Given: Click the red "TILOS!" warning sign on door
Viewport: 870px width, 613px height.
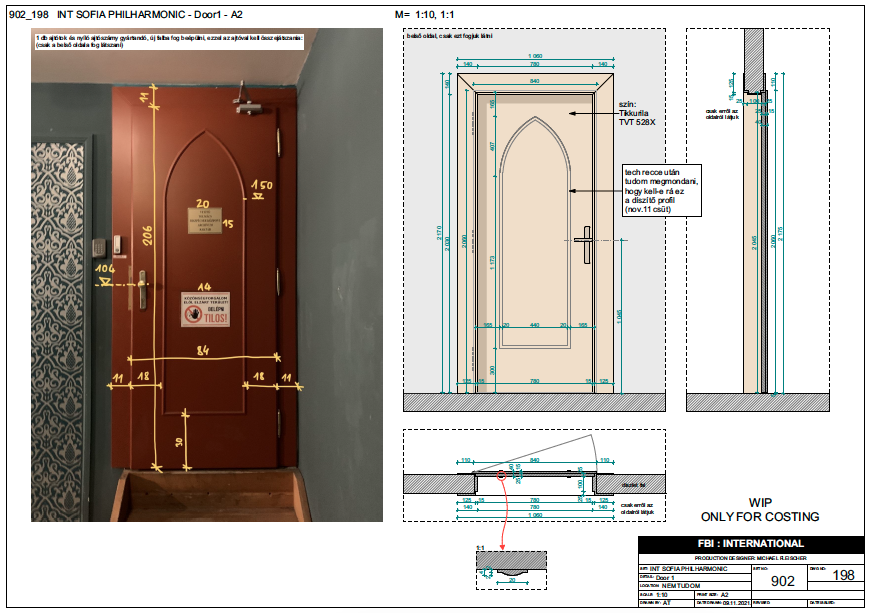Looking at the screenshot, I should pyautogui.click(x=205, y=310).
